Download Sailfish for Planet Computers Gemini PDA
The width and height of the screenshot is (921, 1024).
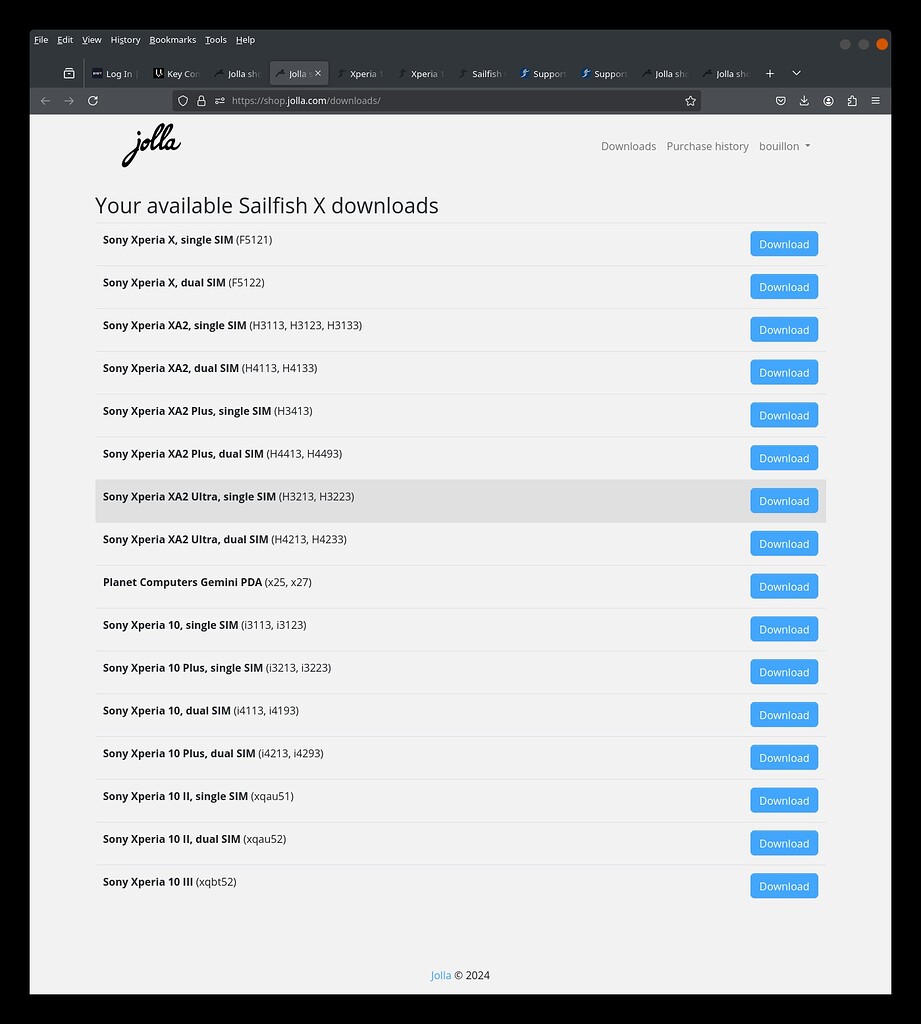783,586
